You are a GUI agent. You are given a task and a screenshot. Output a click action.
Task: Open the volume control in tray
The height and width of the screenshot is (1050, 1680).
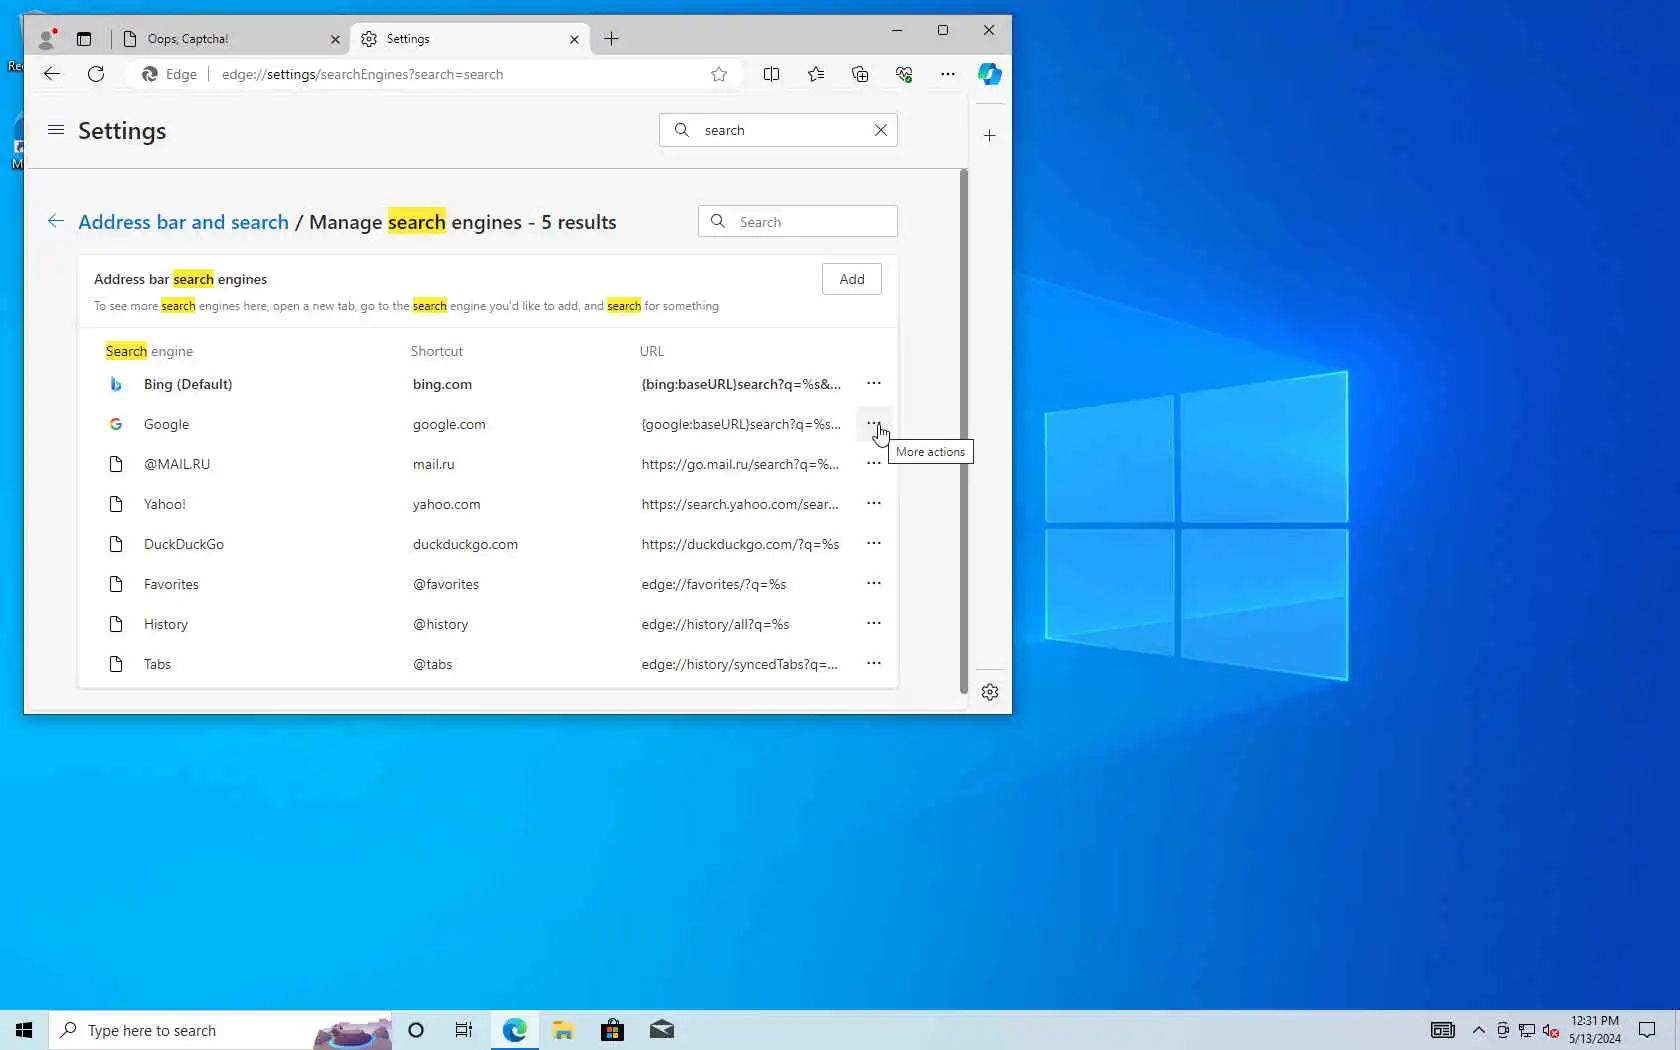(1551, 1030)
